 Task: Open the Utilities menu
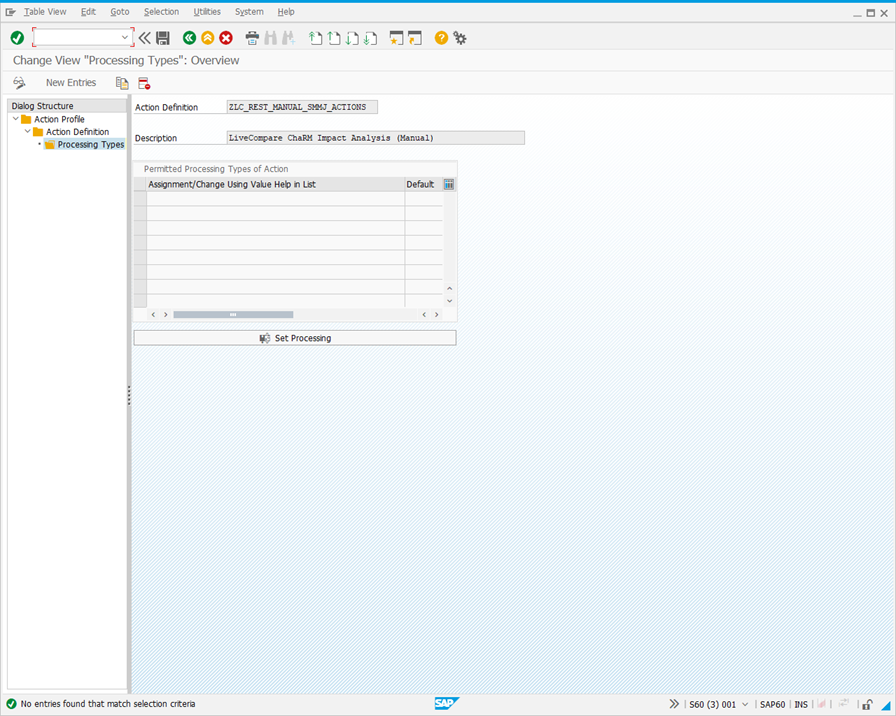pyautogui.click(x=206, y=11)
